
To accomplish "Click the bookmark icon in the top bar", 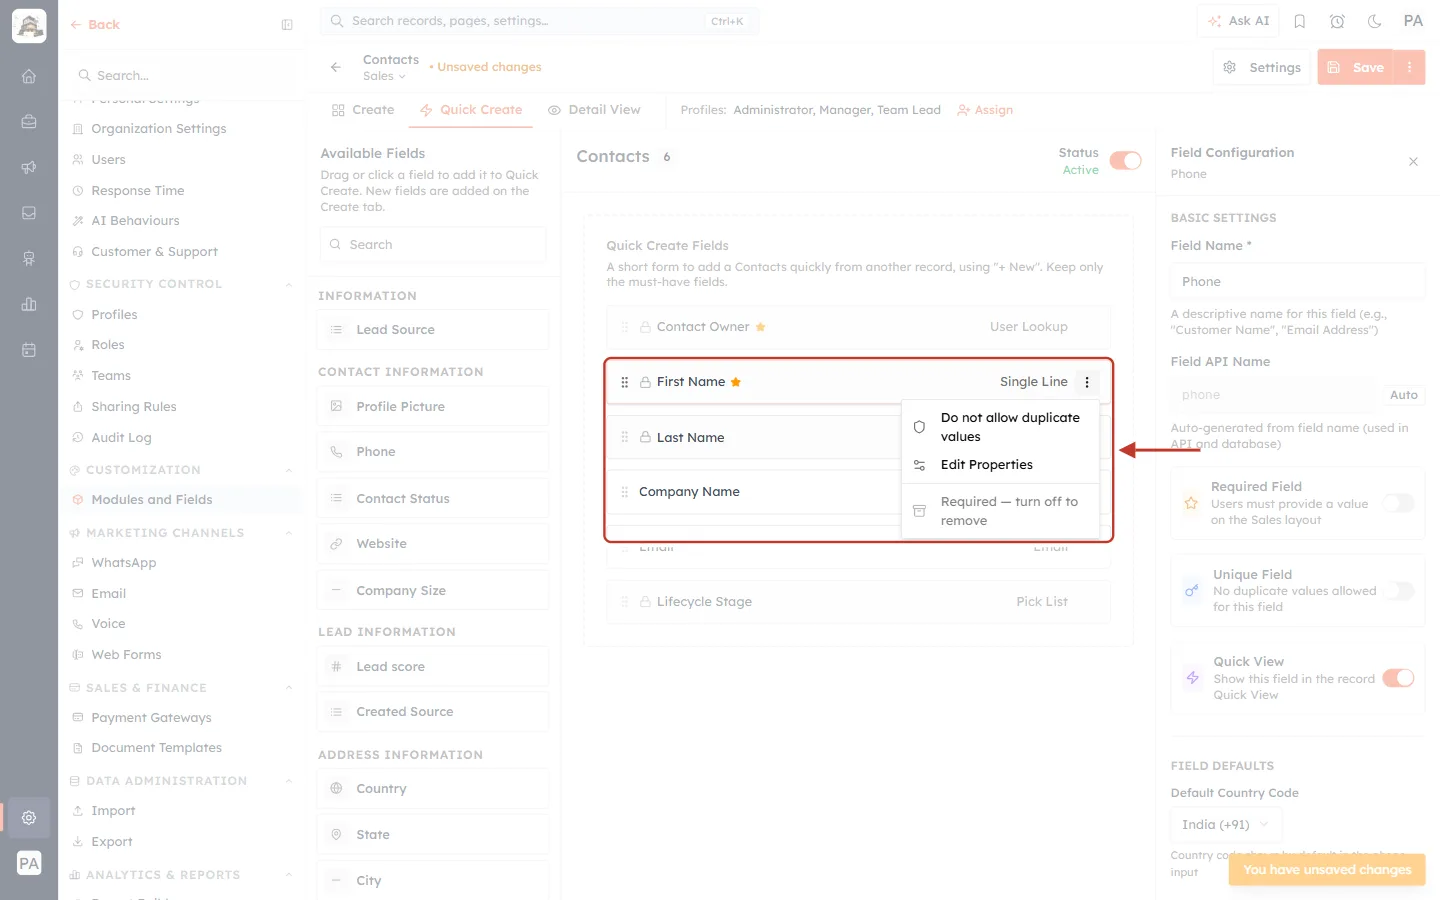I will 1300,21.
